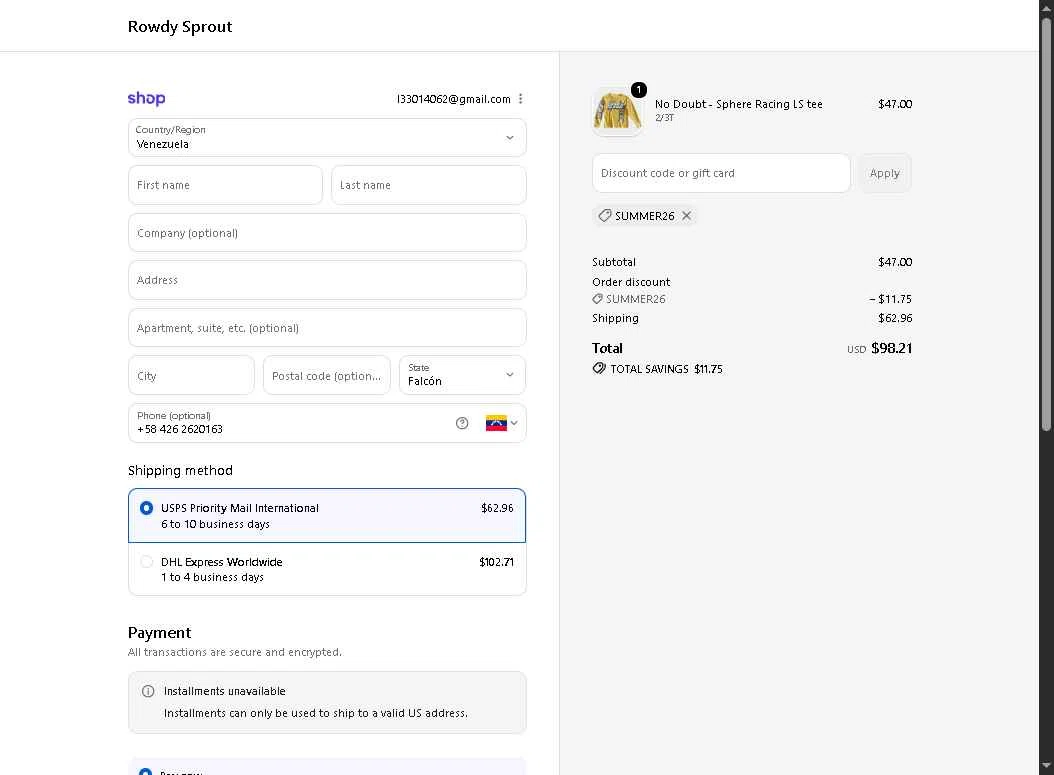The image size is (1054, 775).
Task: Select DHL Express Worldwide shipping
Action: coord(327,569)
